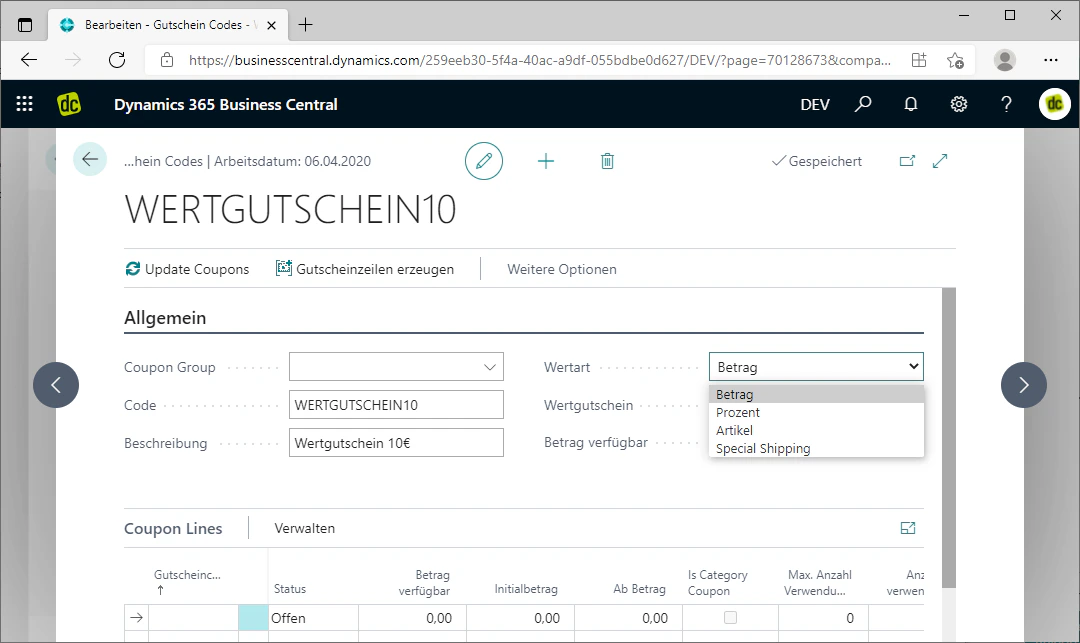Open the notifications bell
This screenshot has height=643, width=1080.
[911, 104]
